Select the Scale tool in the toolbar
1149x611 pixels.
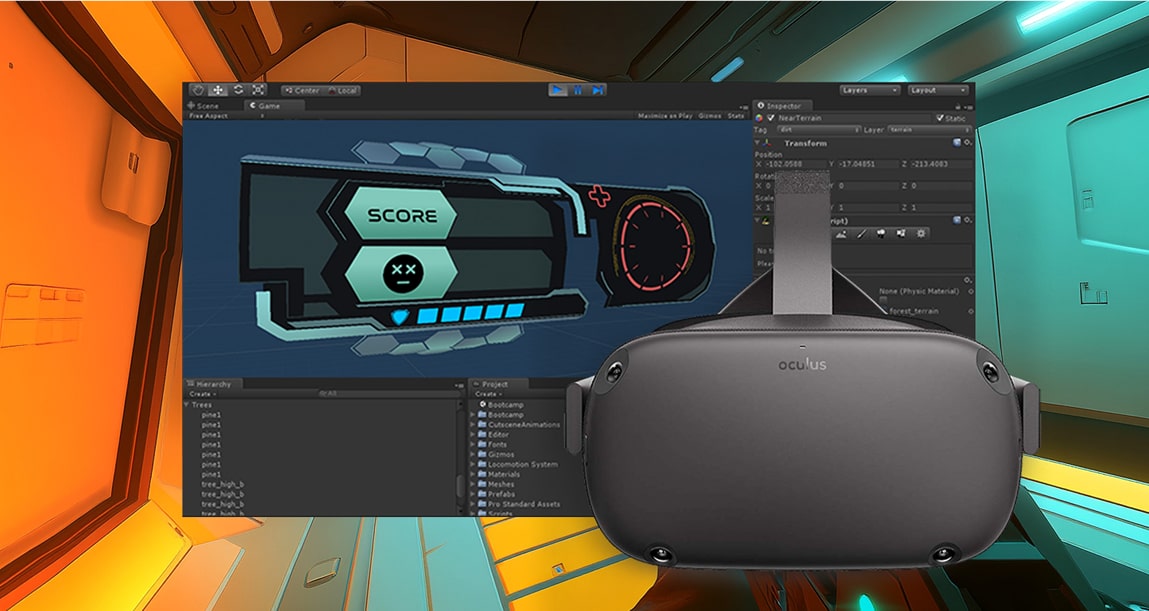click(259, 90)
